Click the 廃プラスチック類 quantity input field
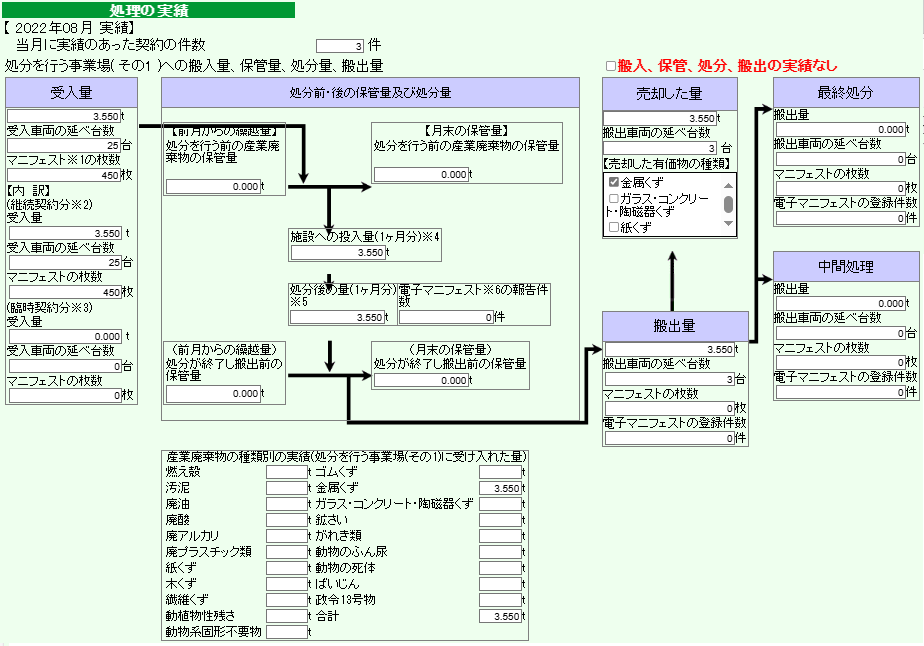 (287, 552)
